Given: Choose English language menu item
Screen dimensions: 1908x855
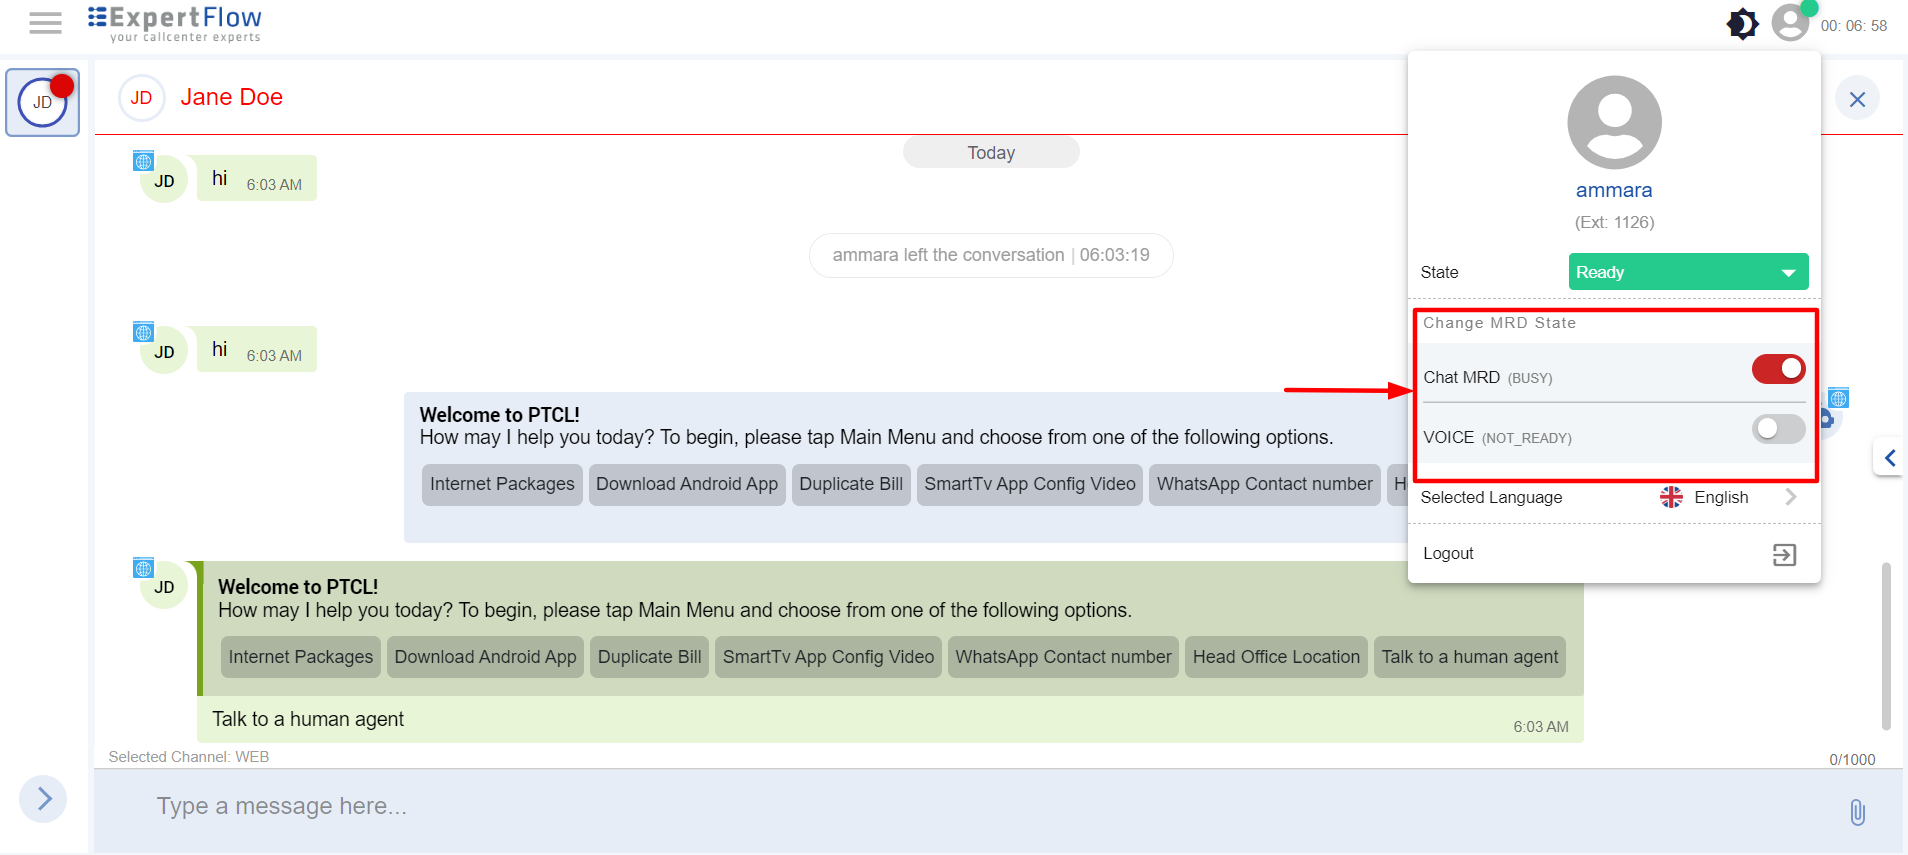Looking at the screenshot, I should coord(1720,497).
